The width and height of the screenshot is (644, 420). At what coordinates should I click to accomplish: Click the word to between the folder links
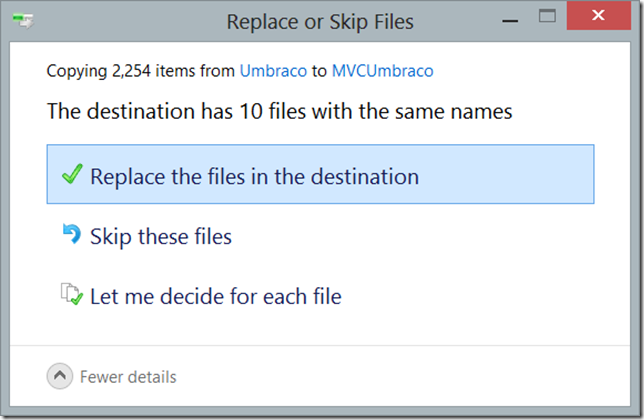(x=319, y=71)
